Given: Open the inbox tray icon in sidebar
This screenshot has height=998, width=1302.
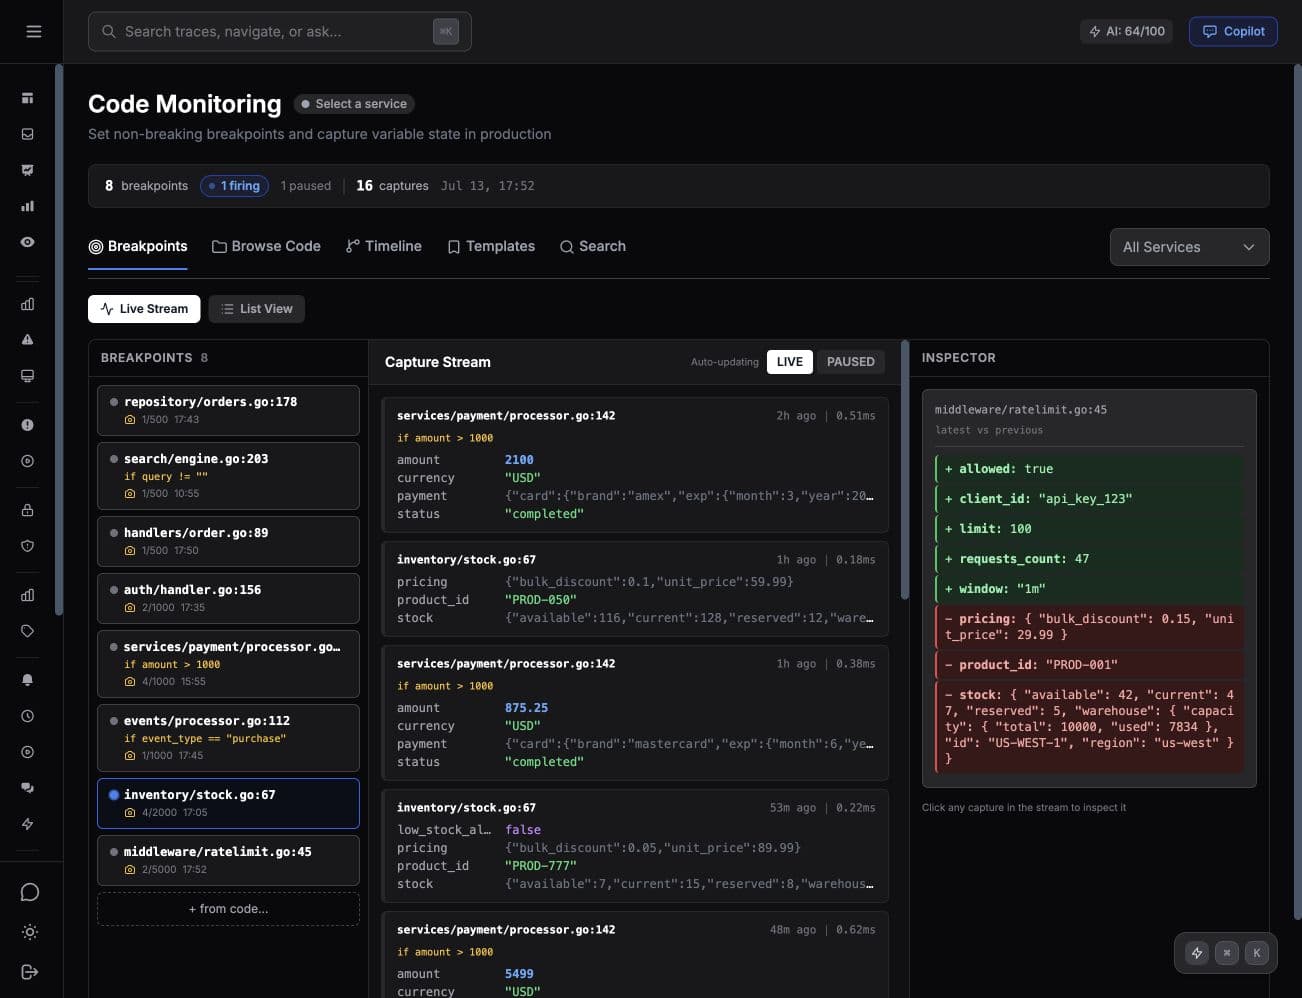Looking at the screenshot, I should [27, 134].
